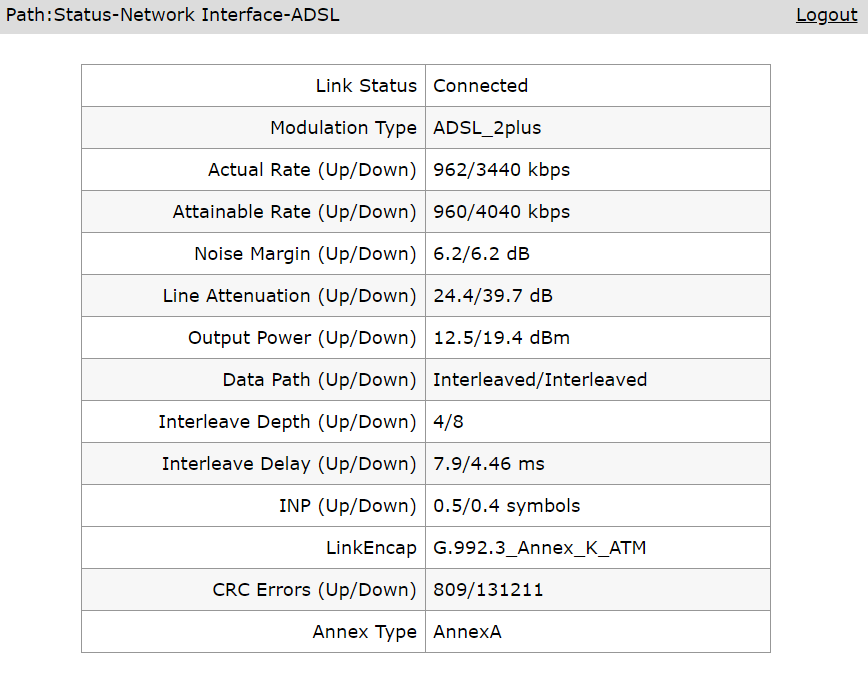Image resolution: width=868 pixels, height=699 pixels.
Task: Select the Link Status label cell
Action: (254, 86)
